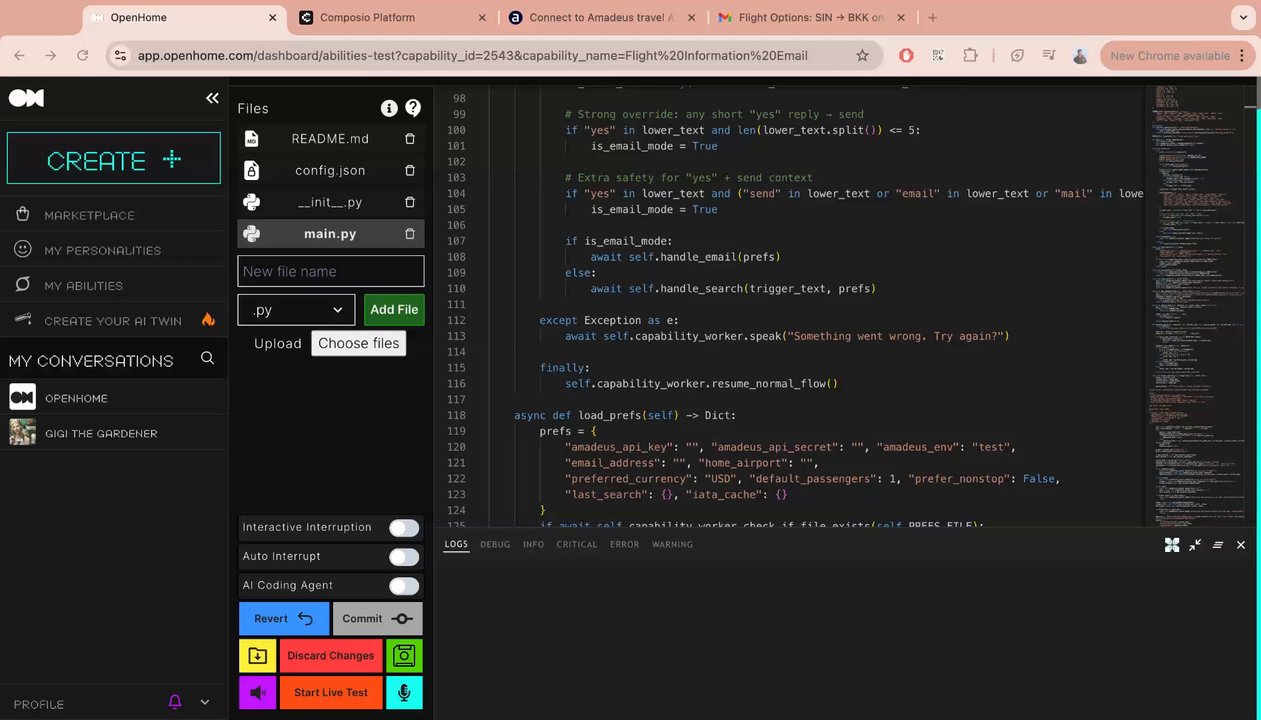Click Start Live Test button
1261x720 pixels.
click(x=331, y=692)
